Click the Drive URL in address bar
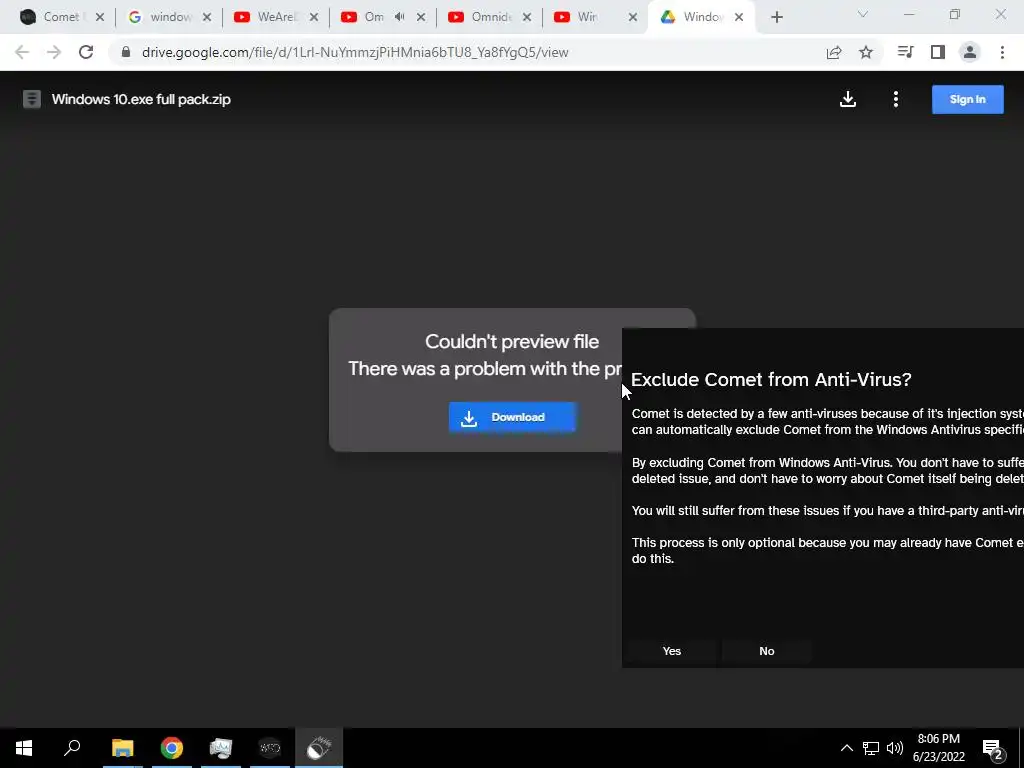1024x768 pixels. coord(355,52)
